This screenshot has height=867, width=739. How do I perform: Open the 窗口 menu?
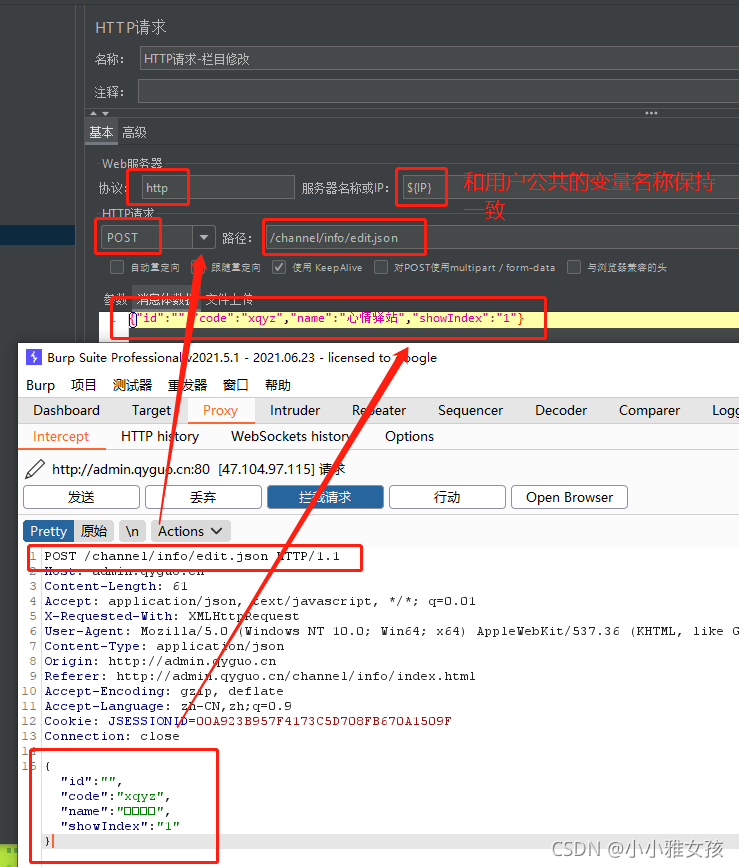(x=235, y=385)
